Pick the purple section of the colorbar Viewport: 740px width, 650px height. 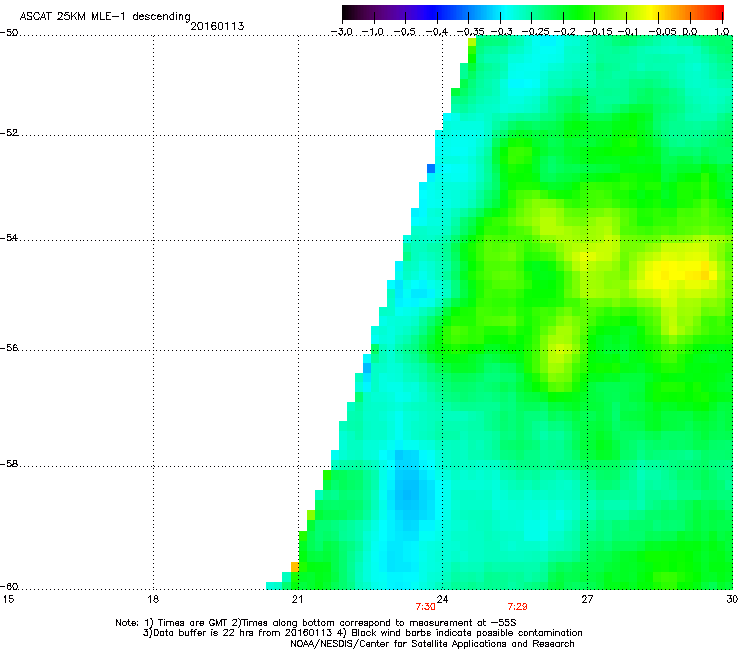[x=396, y=12]
